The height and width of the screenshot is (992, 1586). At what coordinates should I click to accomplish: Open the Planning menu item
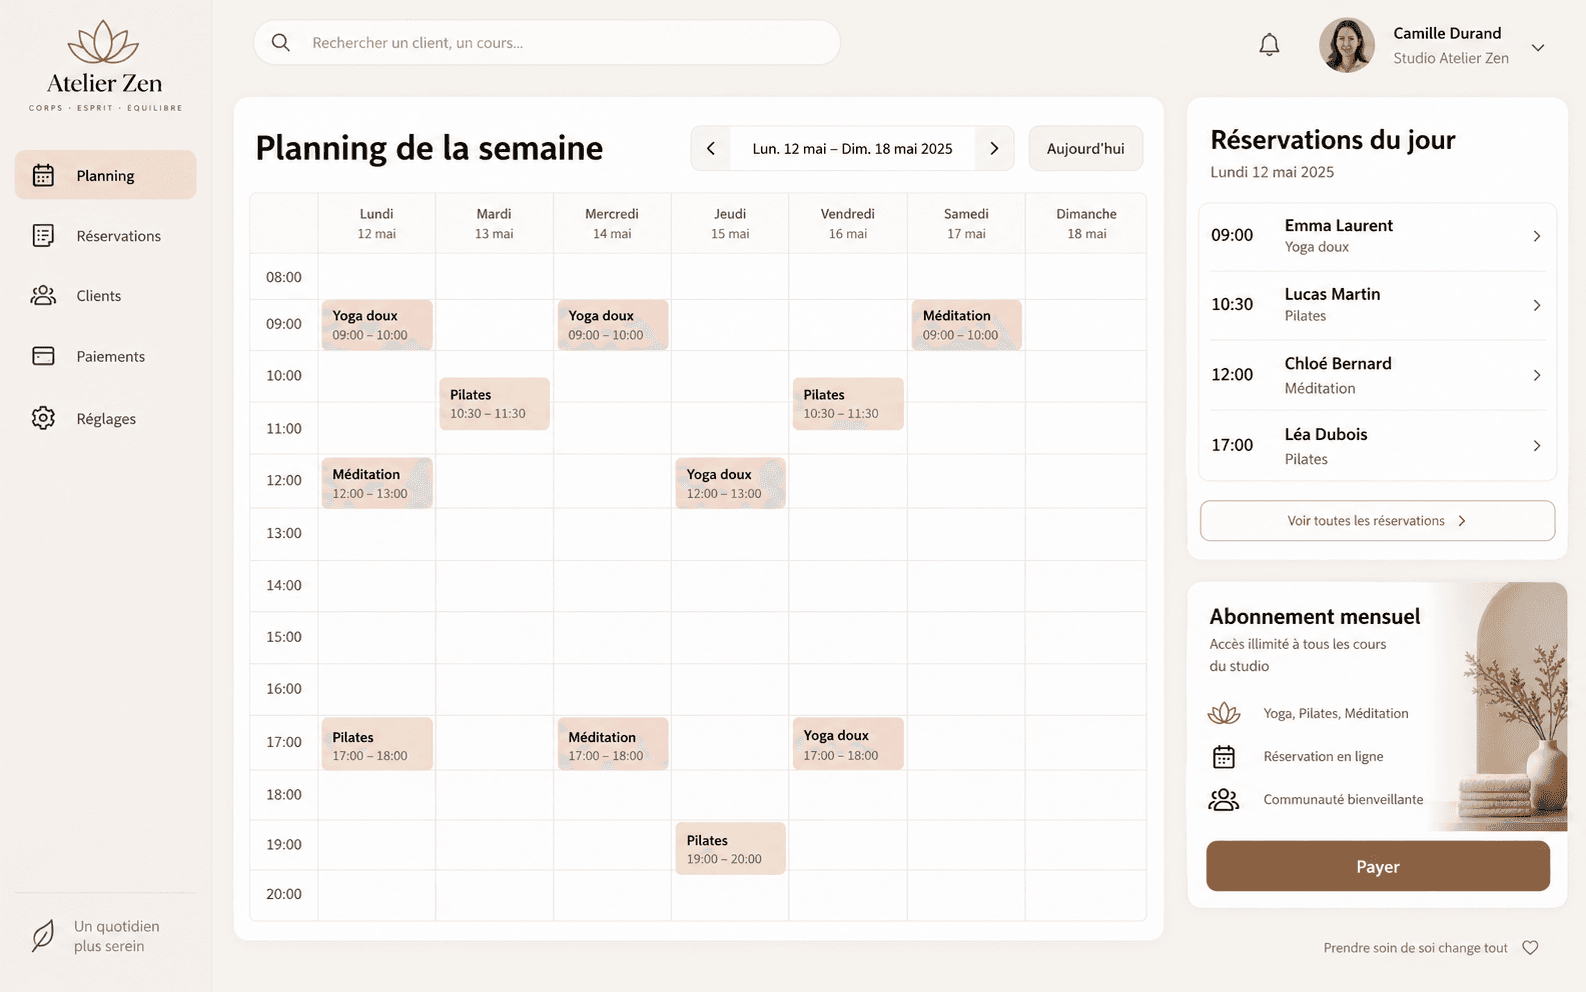point(105,175)
